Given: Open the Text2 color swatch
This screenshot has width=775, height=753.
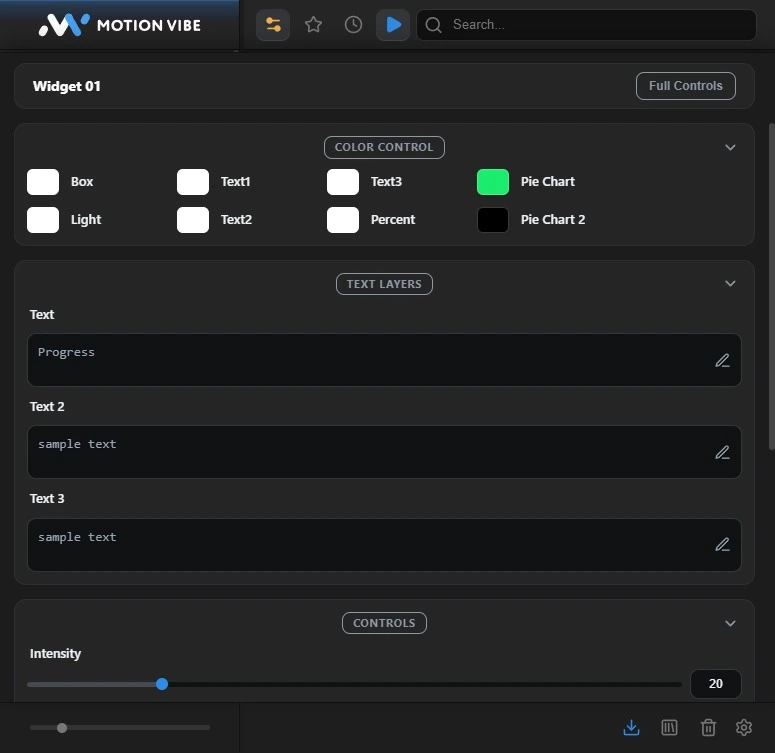Looking at the screenshot, I should 193,220.
